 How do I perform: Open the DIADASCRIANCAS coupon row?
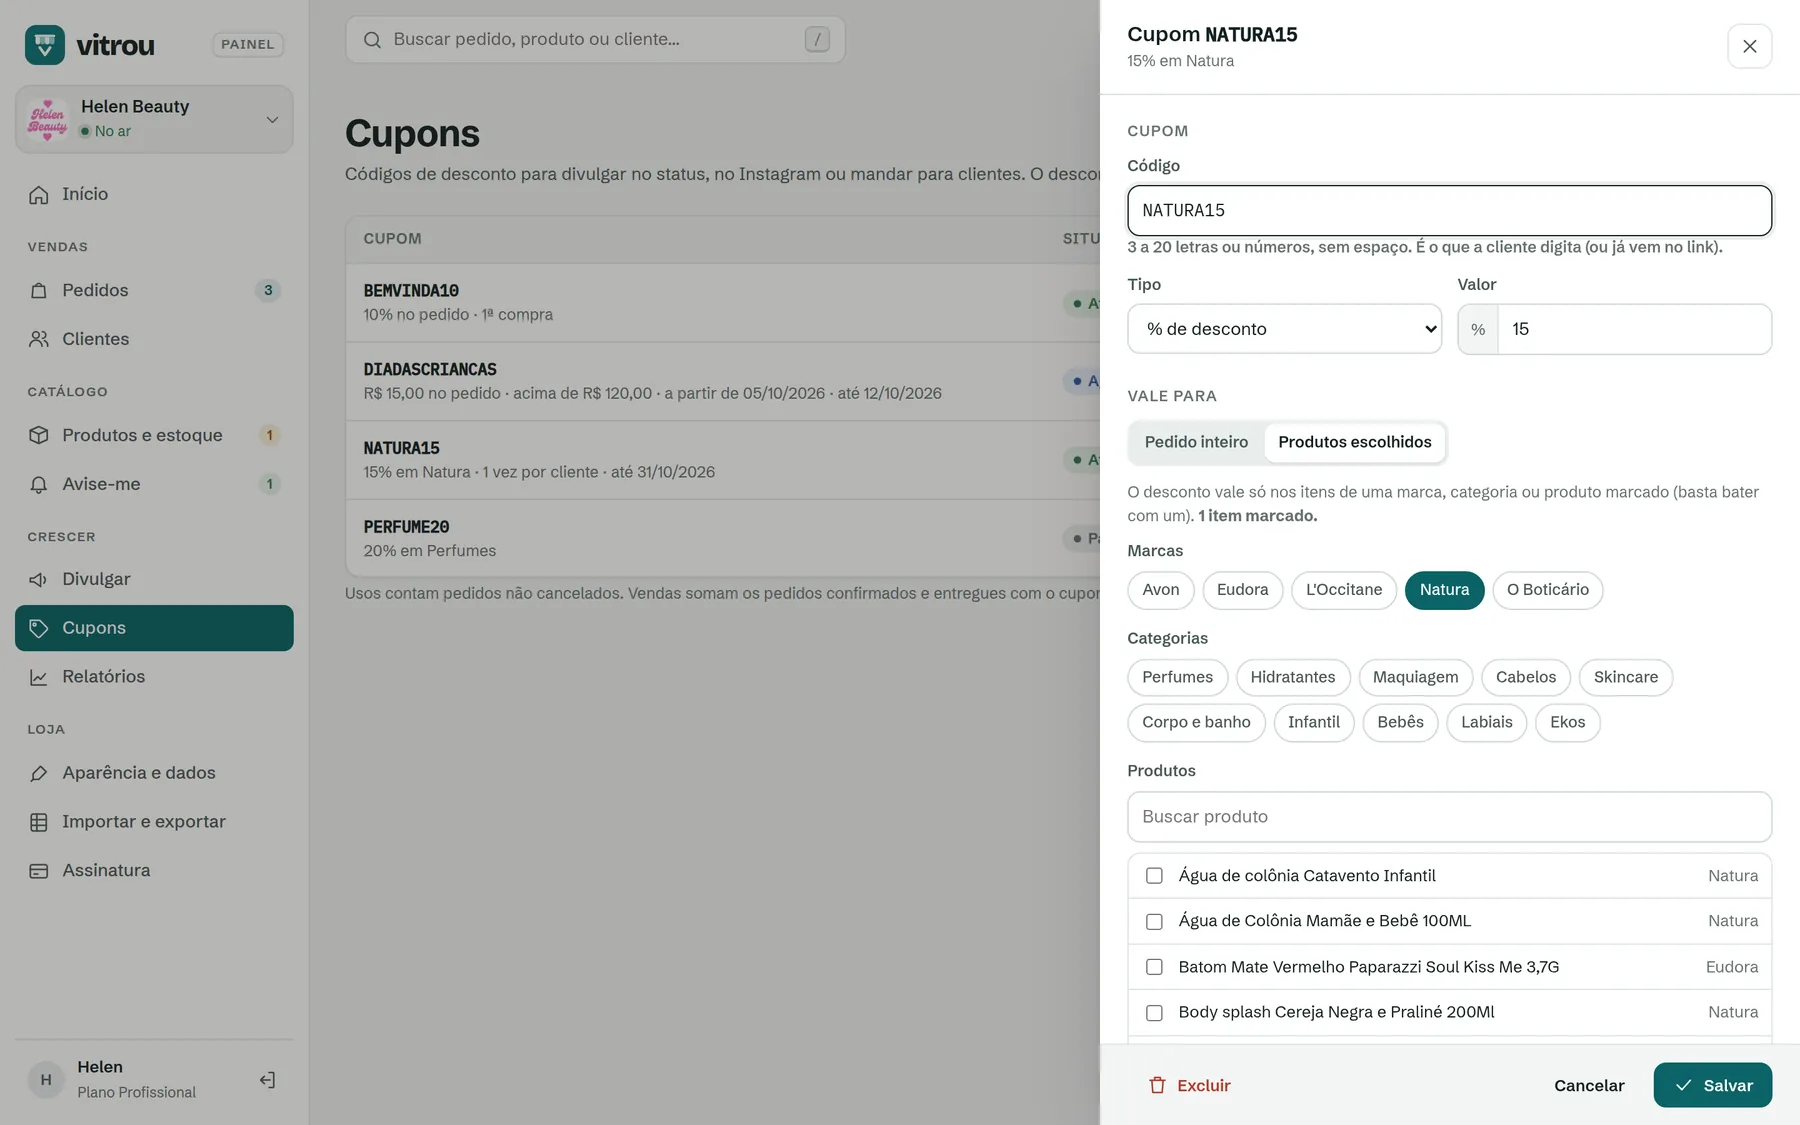pyautogui.click(x=723, y=381)
